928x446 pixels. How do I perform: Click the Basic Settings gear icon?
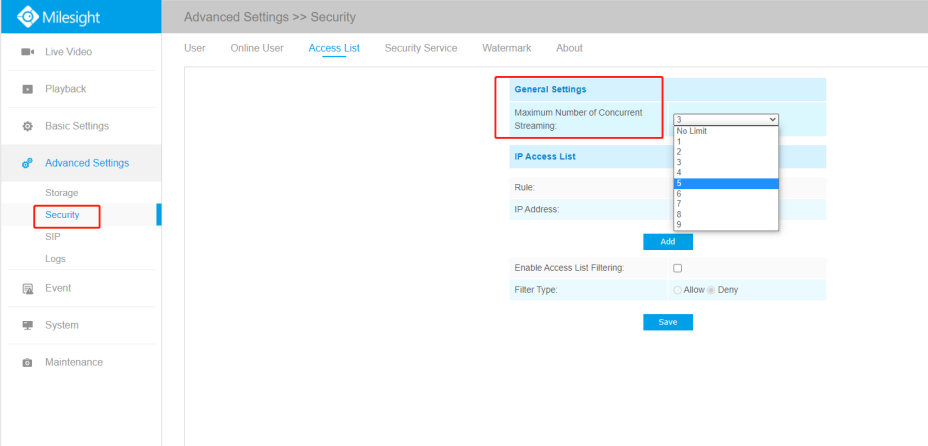point(27,127)
